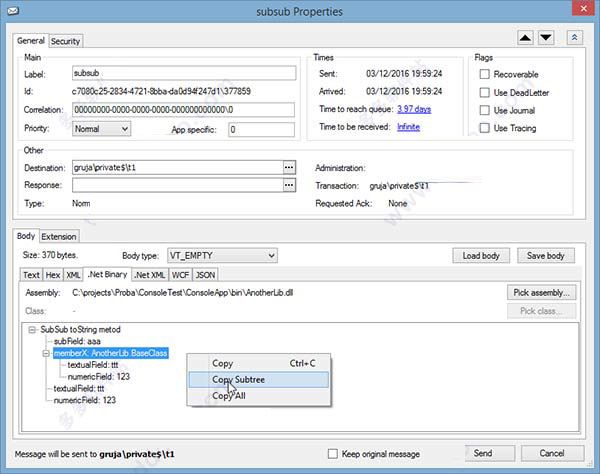Go to previous message with up arrow
Image resolution: width=600 pixels, height=474 pixels.
coord(525,37)
